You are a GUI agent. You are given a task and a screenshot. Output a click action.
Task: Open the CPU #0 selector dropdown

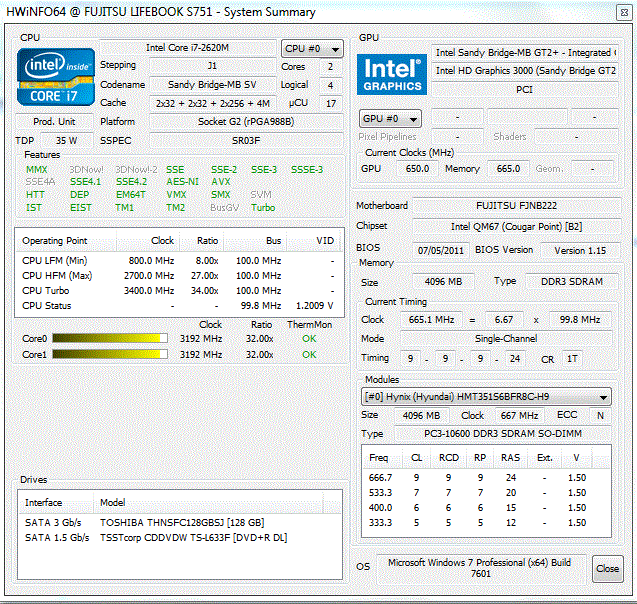(312, 49)
